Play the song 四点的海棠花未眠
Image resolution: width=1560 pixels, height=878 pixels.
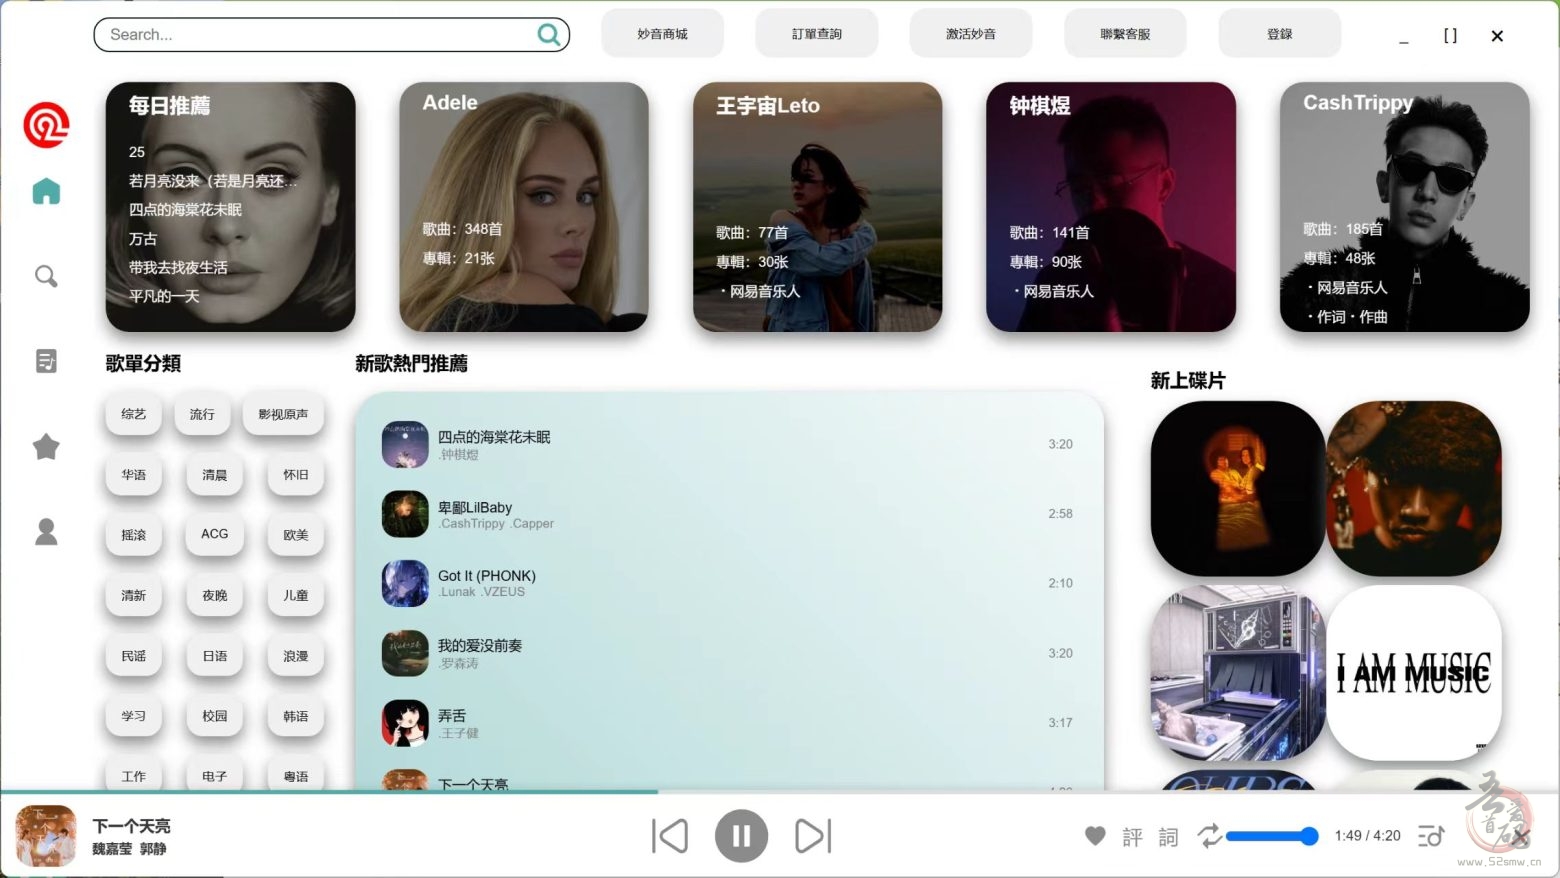point(728,444)
